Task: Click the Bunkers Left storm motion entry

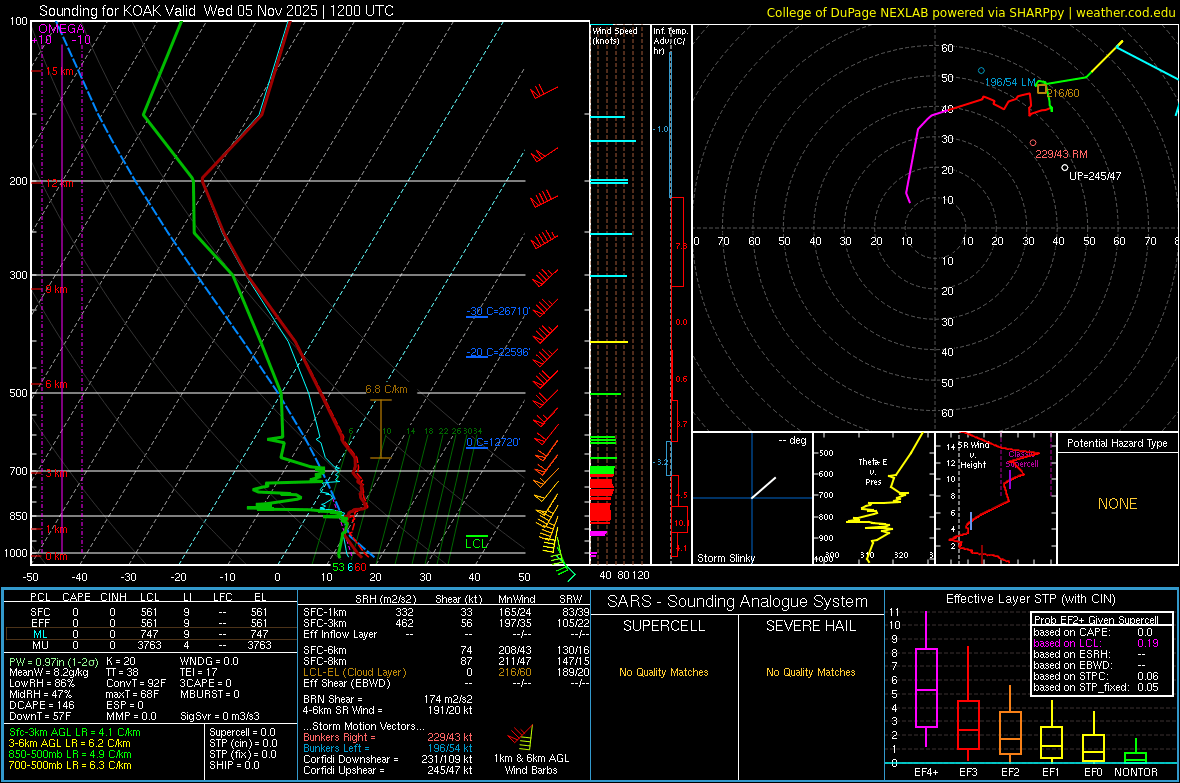Action: (x=388, y=748)
